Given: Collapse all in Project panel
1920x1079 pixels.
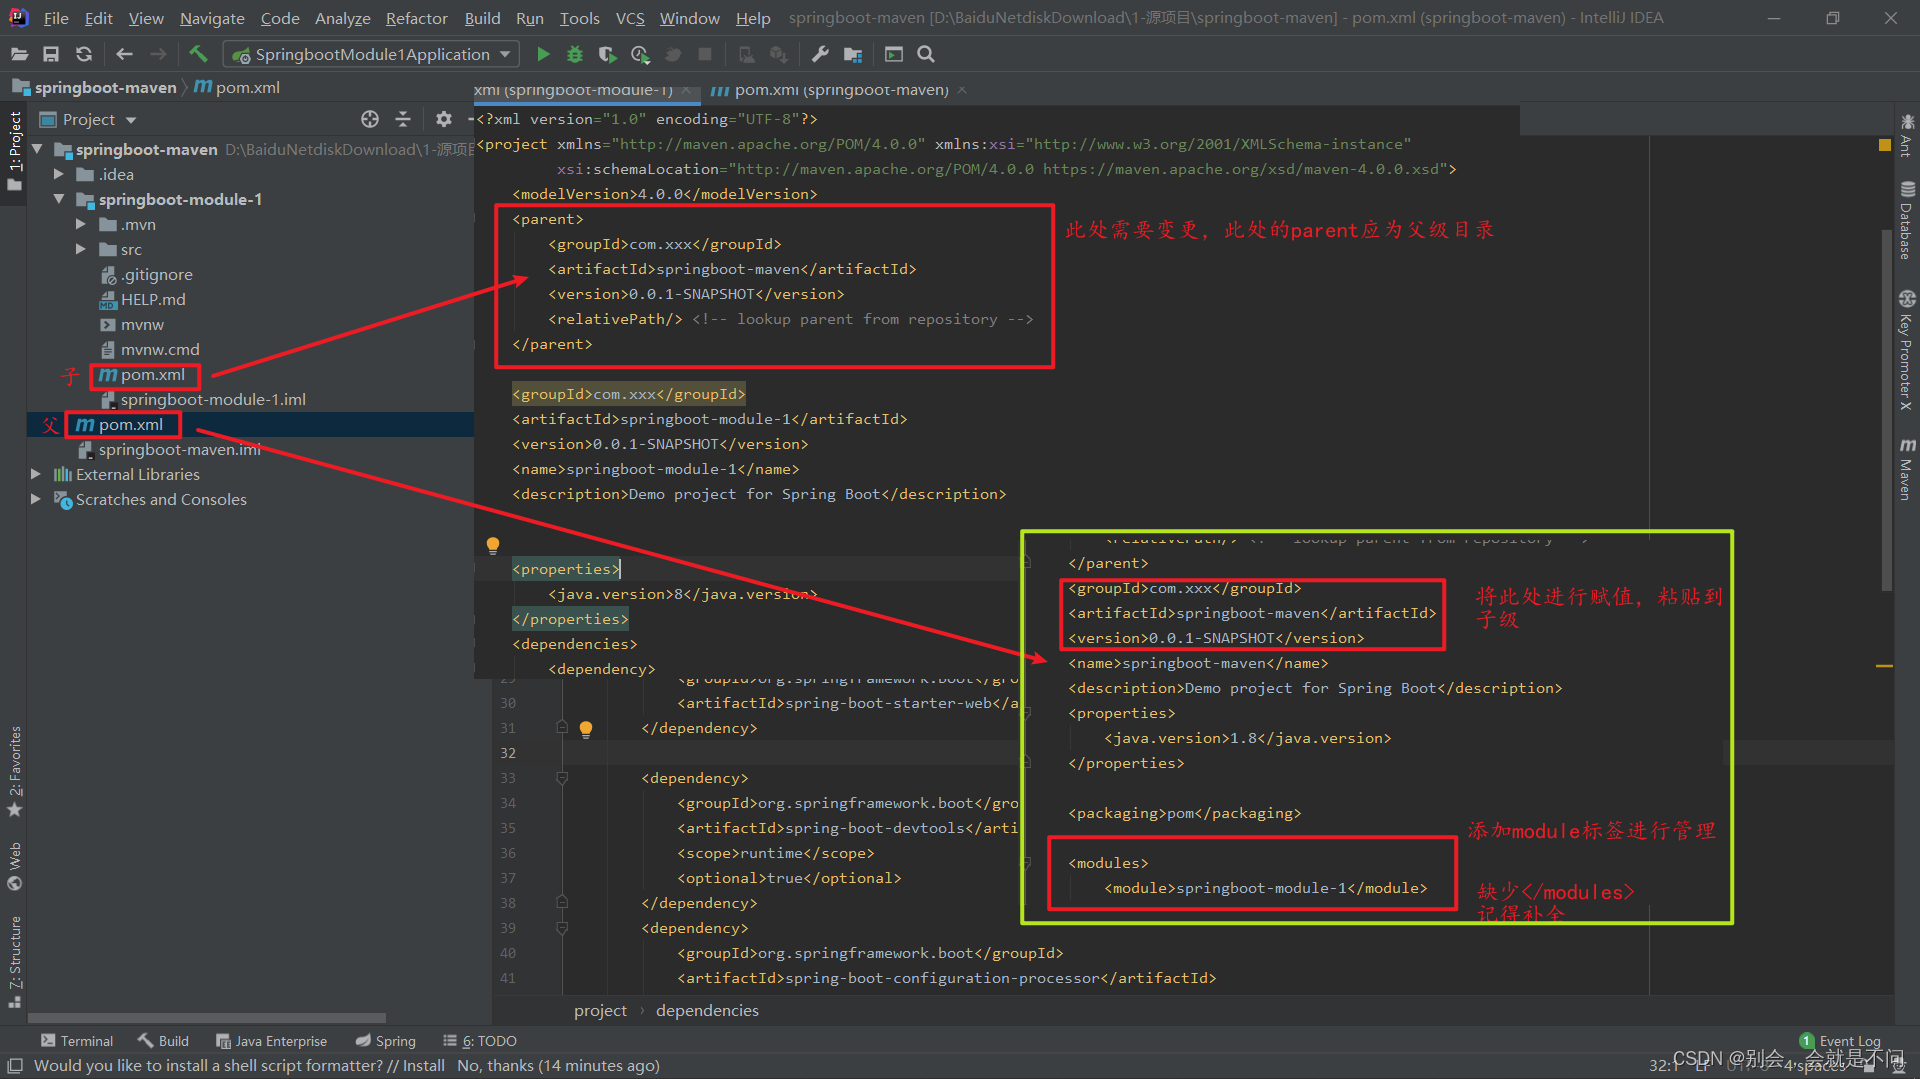Looking at the screenshot, I should (x=403, y=119).
